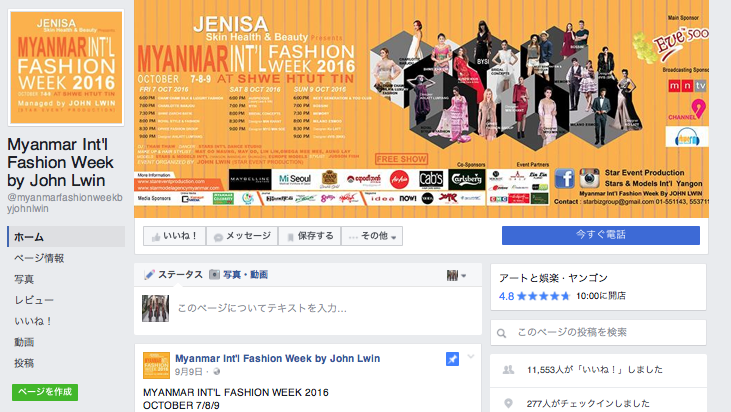The height and width of the screenshot is (412, 731).
Task: Select ホーム in the sidebar
Action: 66,237
